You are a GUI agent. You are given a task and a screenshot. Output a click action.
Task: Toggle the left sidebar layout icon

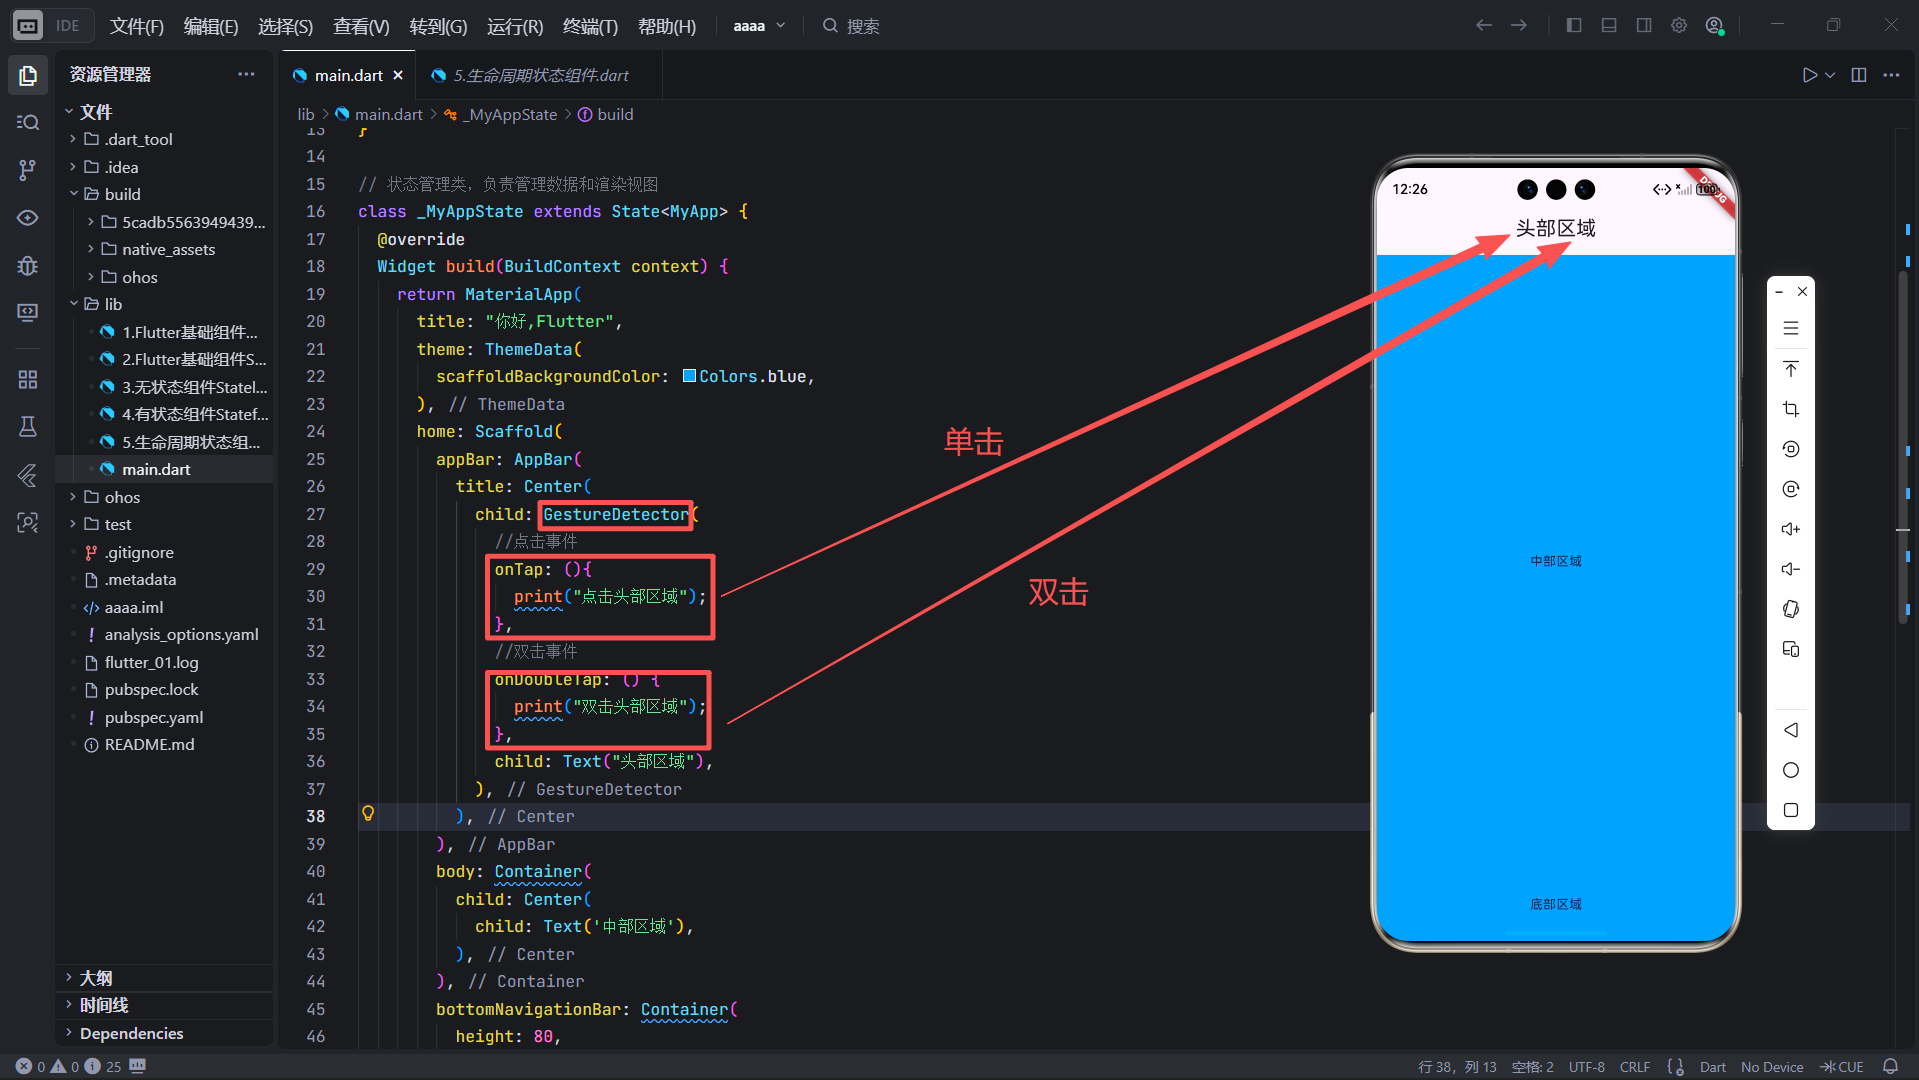[x=1574, y=25]
